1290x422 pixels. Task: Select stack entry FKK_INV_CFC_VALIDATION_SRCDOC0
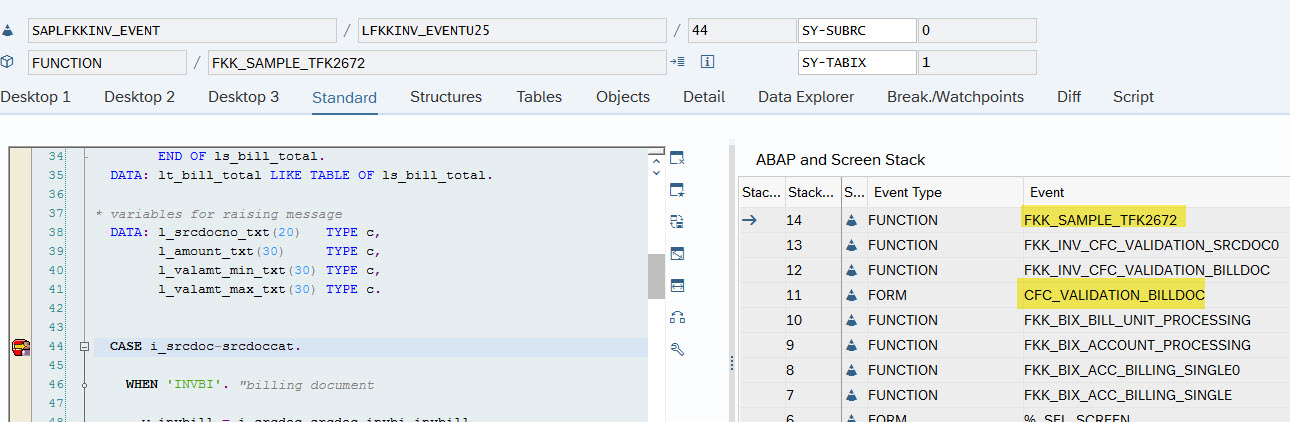pyautogui.click(x=1151, y=245)
